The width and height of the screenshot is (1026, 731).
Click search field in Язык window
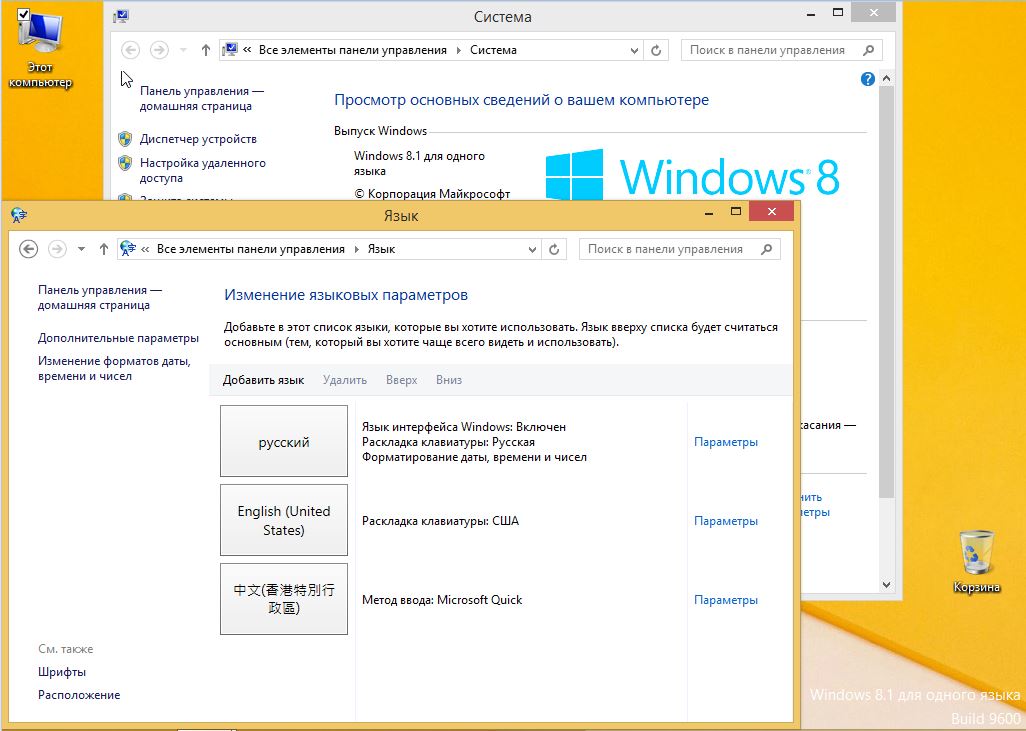point(668,249)
